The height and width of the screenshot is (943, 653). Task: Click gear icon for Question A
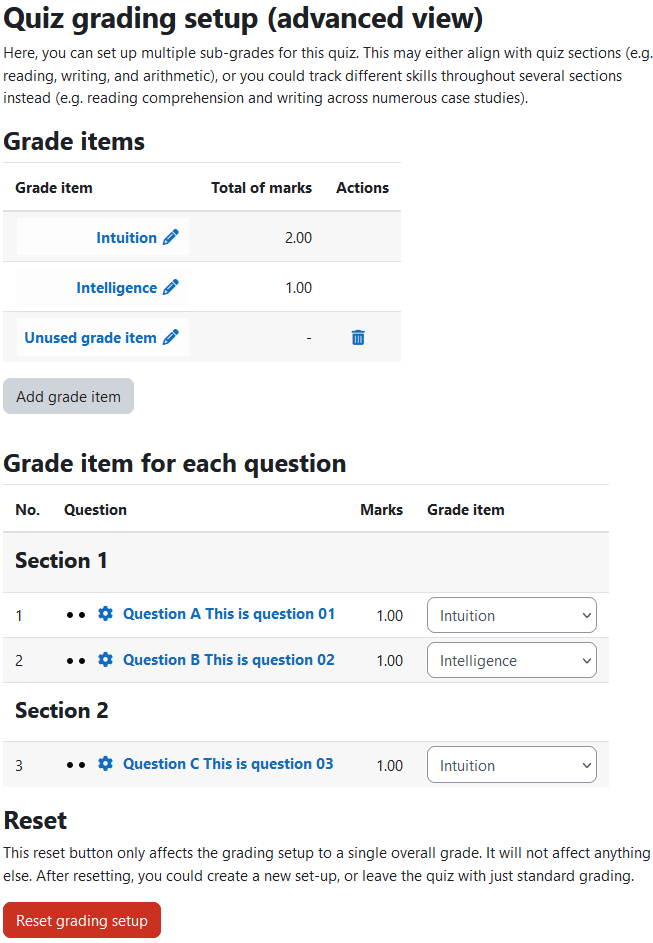click(x=105, y=613)
